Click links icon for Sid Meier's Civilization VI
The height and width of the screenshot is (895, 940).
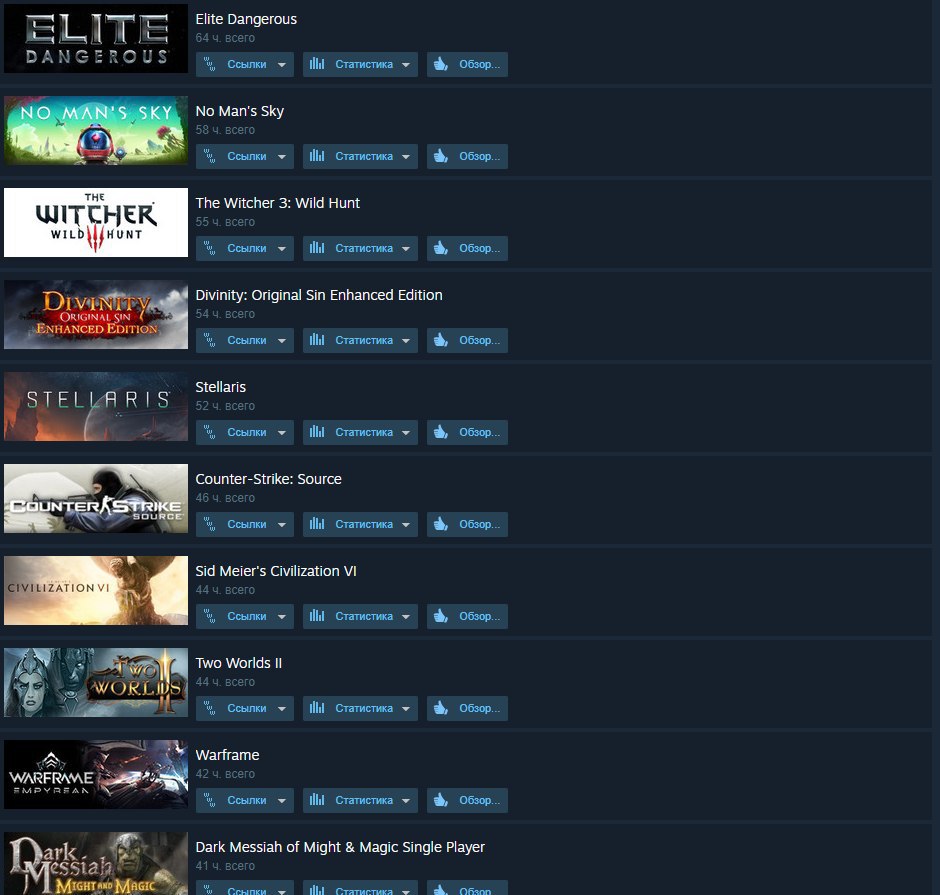209,616
